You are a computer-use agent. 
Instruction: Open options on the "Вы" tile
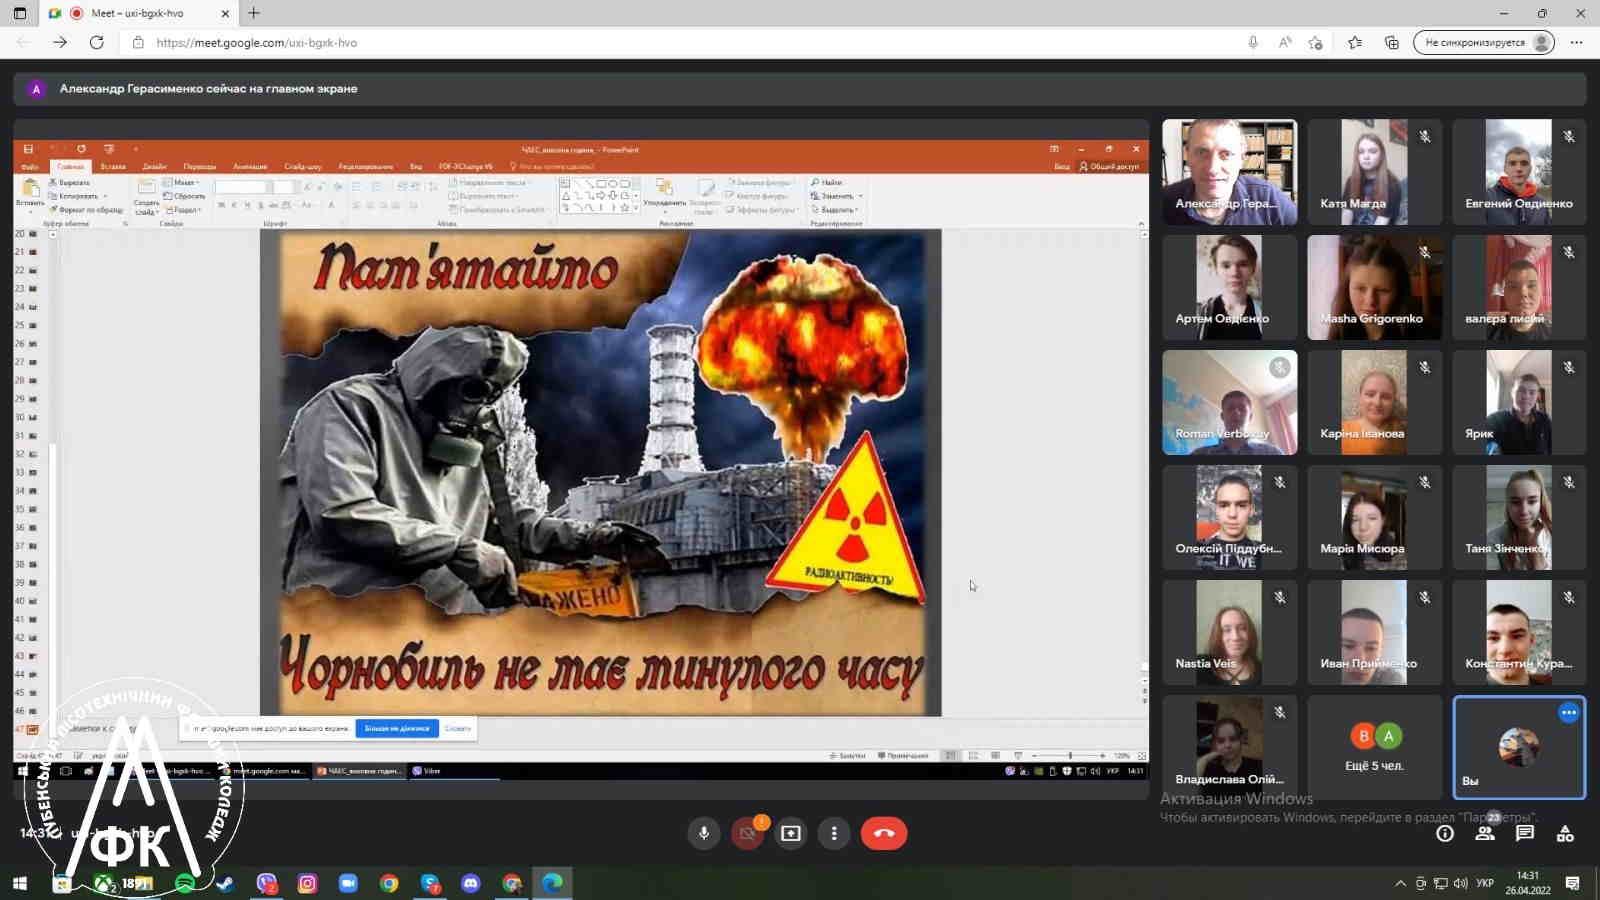point(1568,713)
